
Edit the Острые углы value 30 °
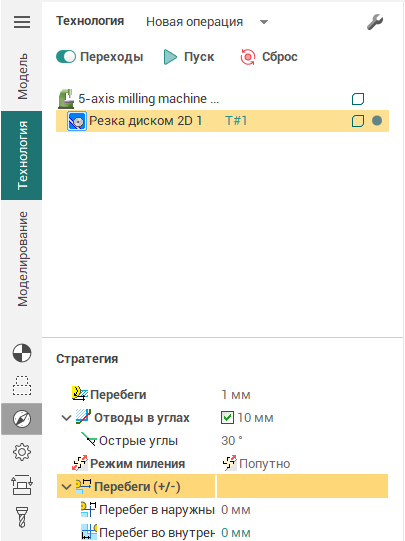(232, 441)
